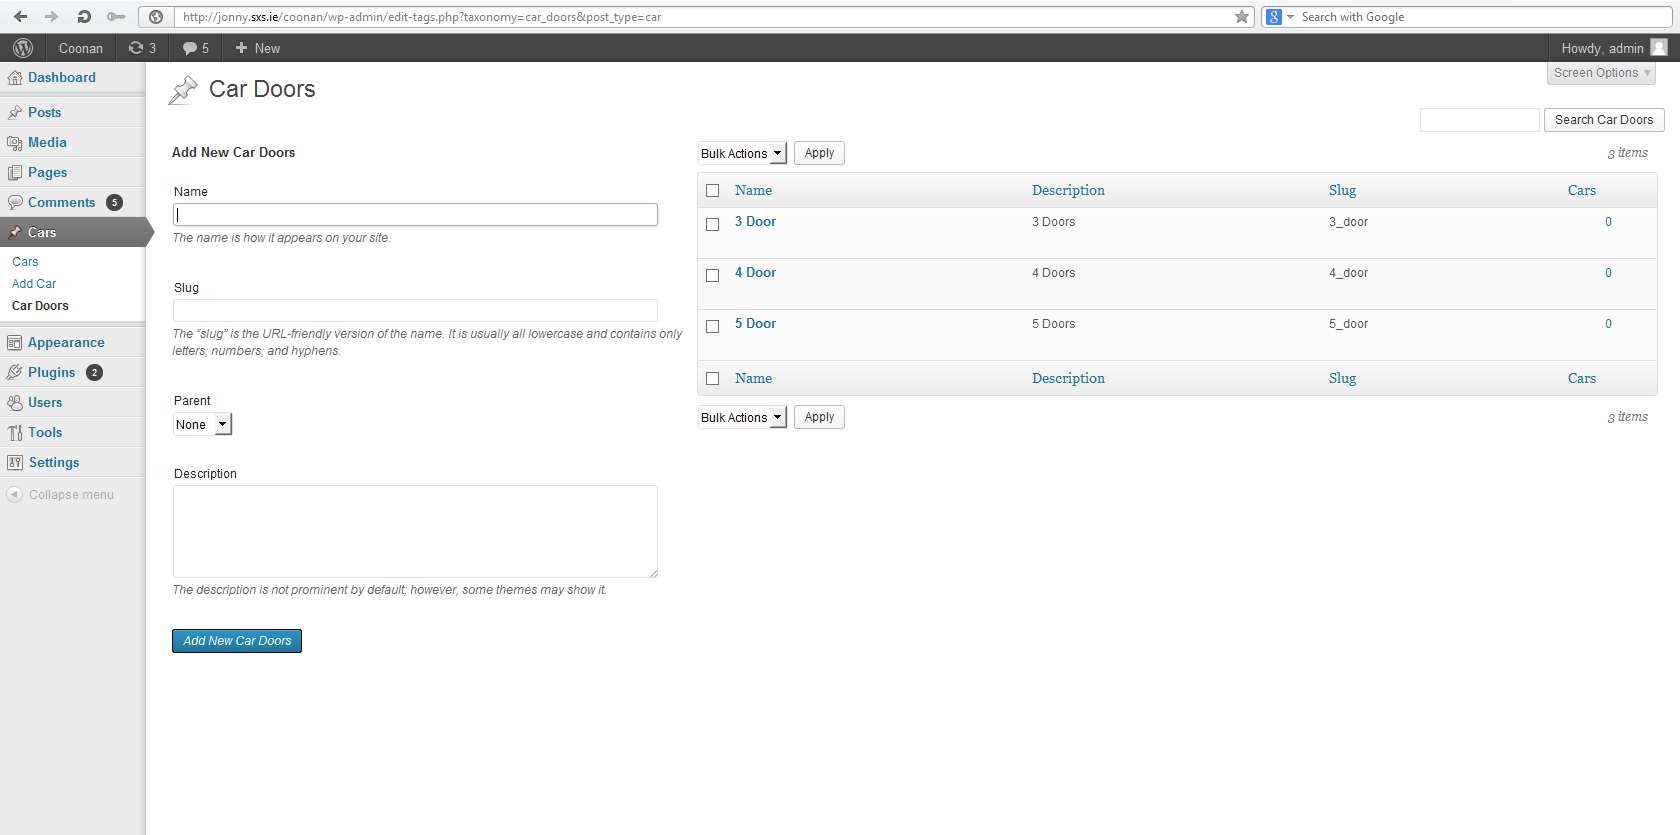Sort the table by the Cars count header
This screenshot has height=835, width=1680.
[1582, 190]
